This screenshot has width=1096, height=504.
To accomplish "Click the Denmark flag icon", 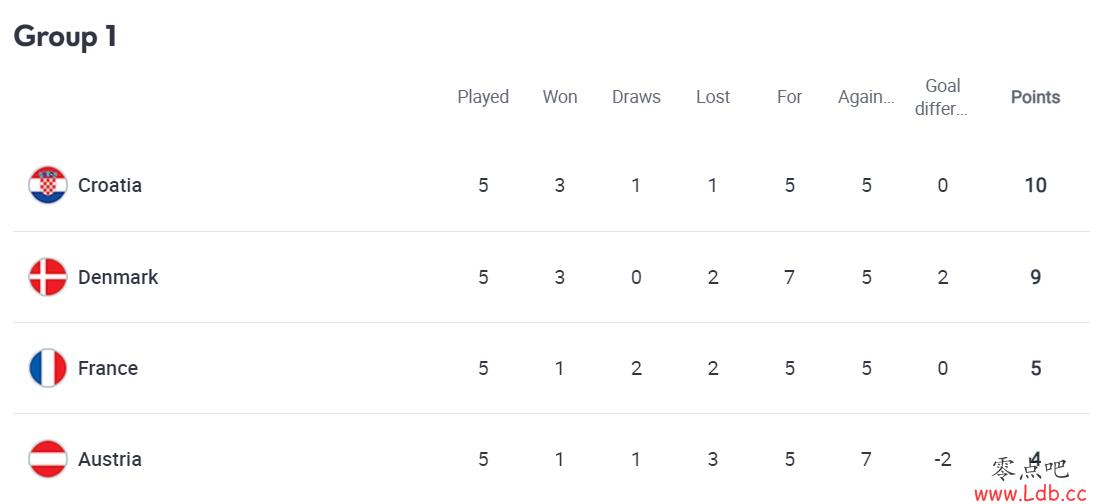I will [48, 277].
